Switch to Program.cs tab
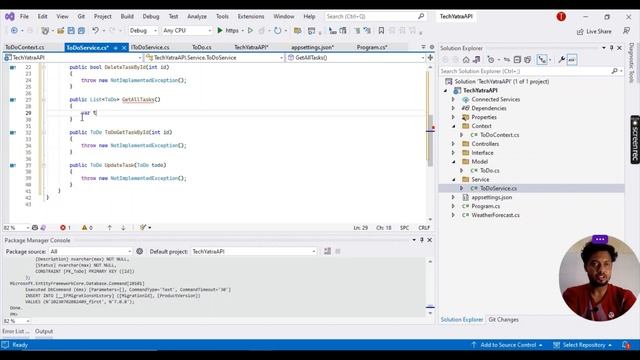 pyautogui.click(x=372, y=48)
